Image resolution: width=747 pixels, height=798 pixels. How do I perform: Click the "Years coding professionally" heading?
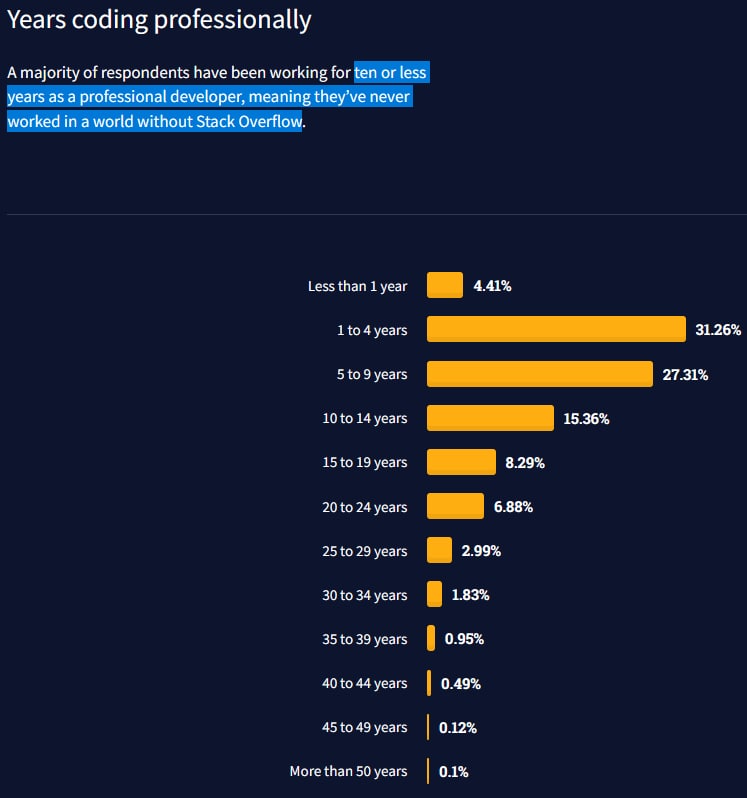pos(159,20)
